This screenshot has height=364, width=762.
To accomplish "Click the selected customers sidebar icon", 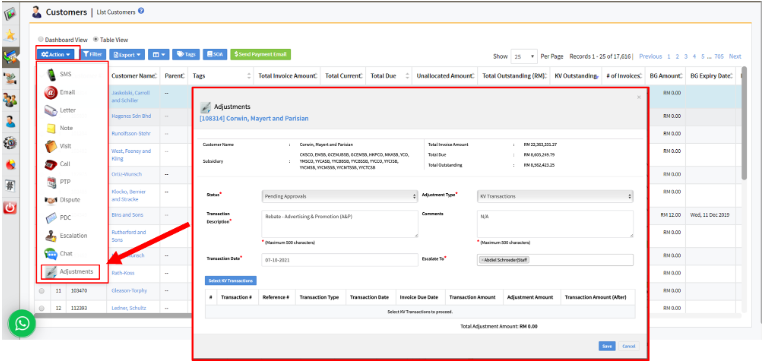I will click(10, 57).
